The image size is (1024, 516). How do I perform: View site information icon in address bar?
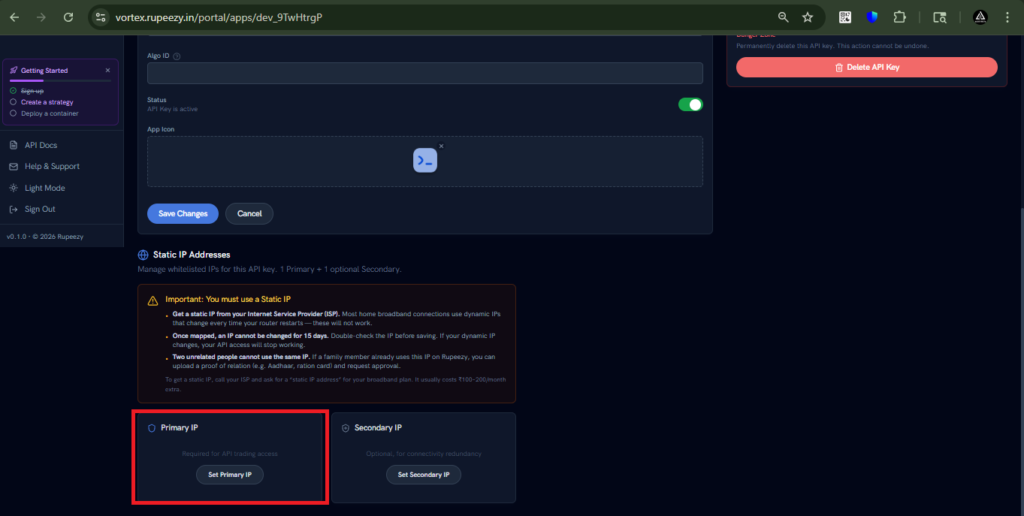(102, 17)
